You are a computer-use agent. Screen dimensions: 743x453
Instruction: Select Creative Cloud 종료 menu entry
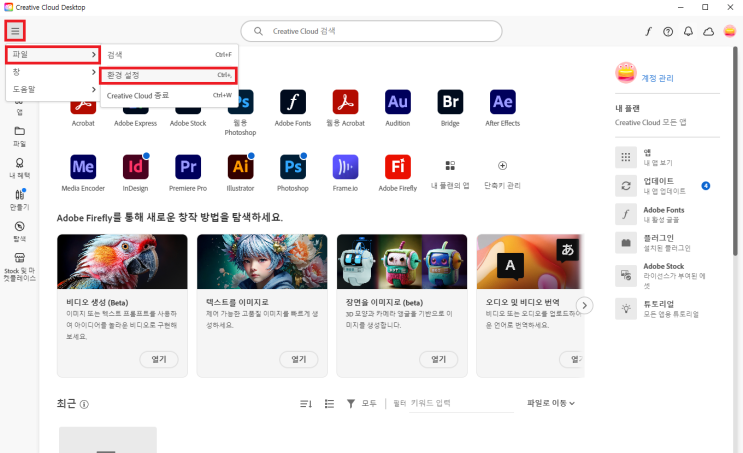[169, 96]
